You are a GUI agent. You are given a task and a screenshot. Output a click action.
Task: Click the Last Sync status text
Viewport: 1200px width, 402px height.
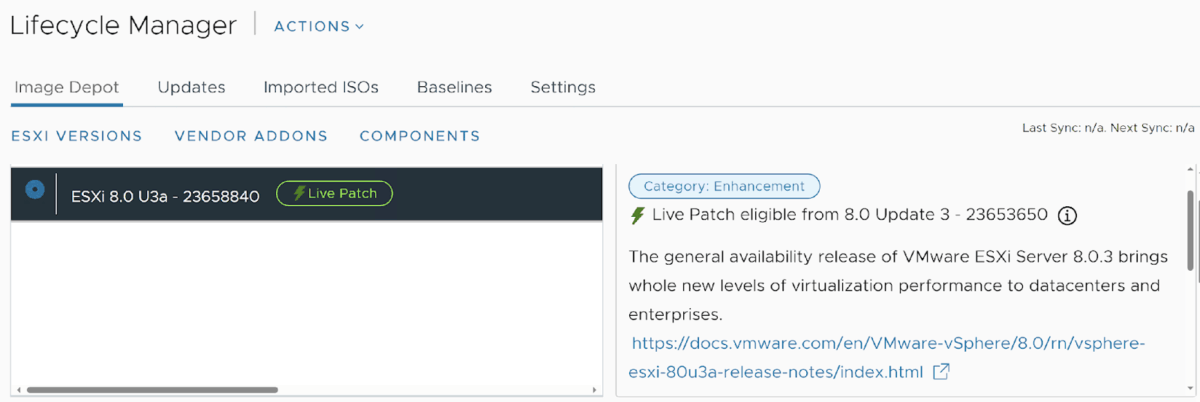(1108, 128)
